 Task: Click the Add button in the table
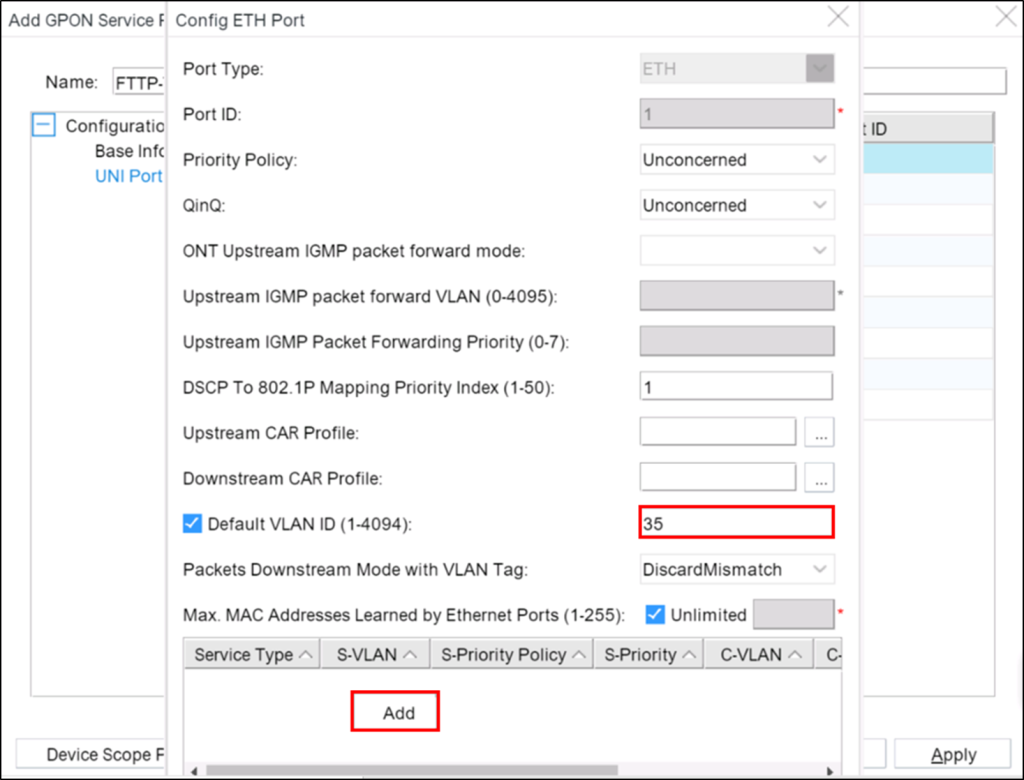pyautogui.click(x=395, y=712)
